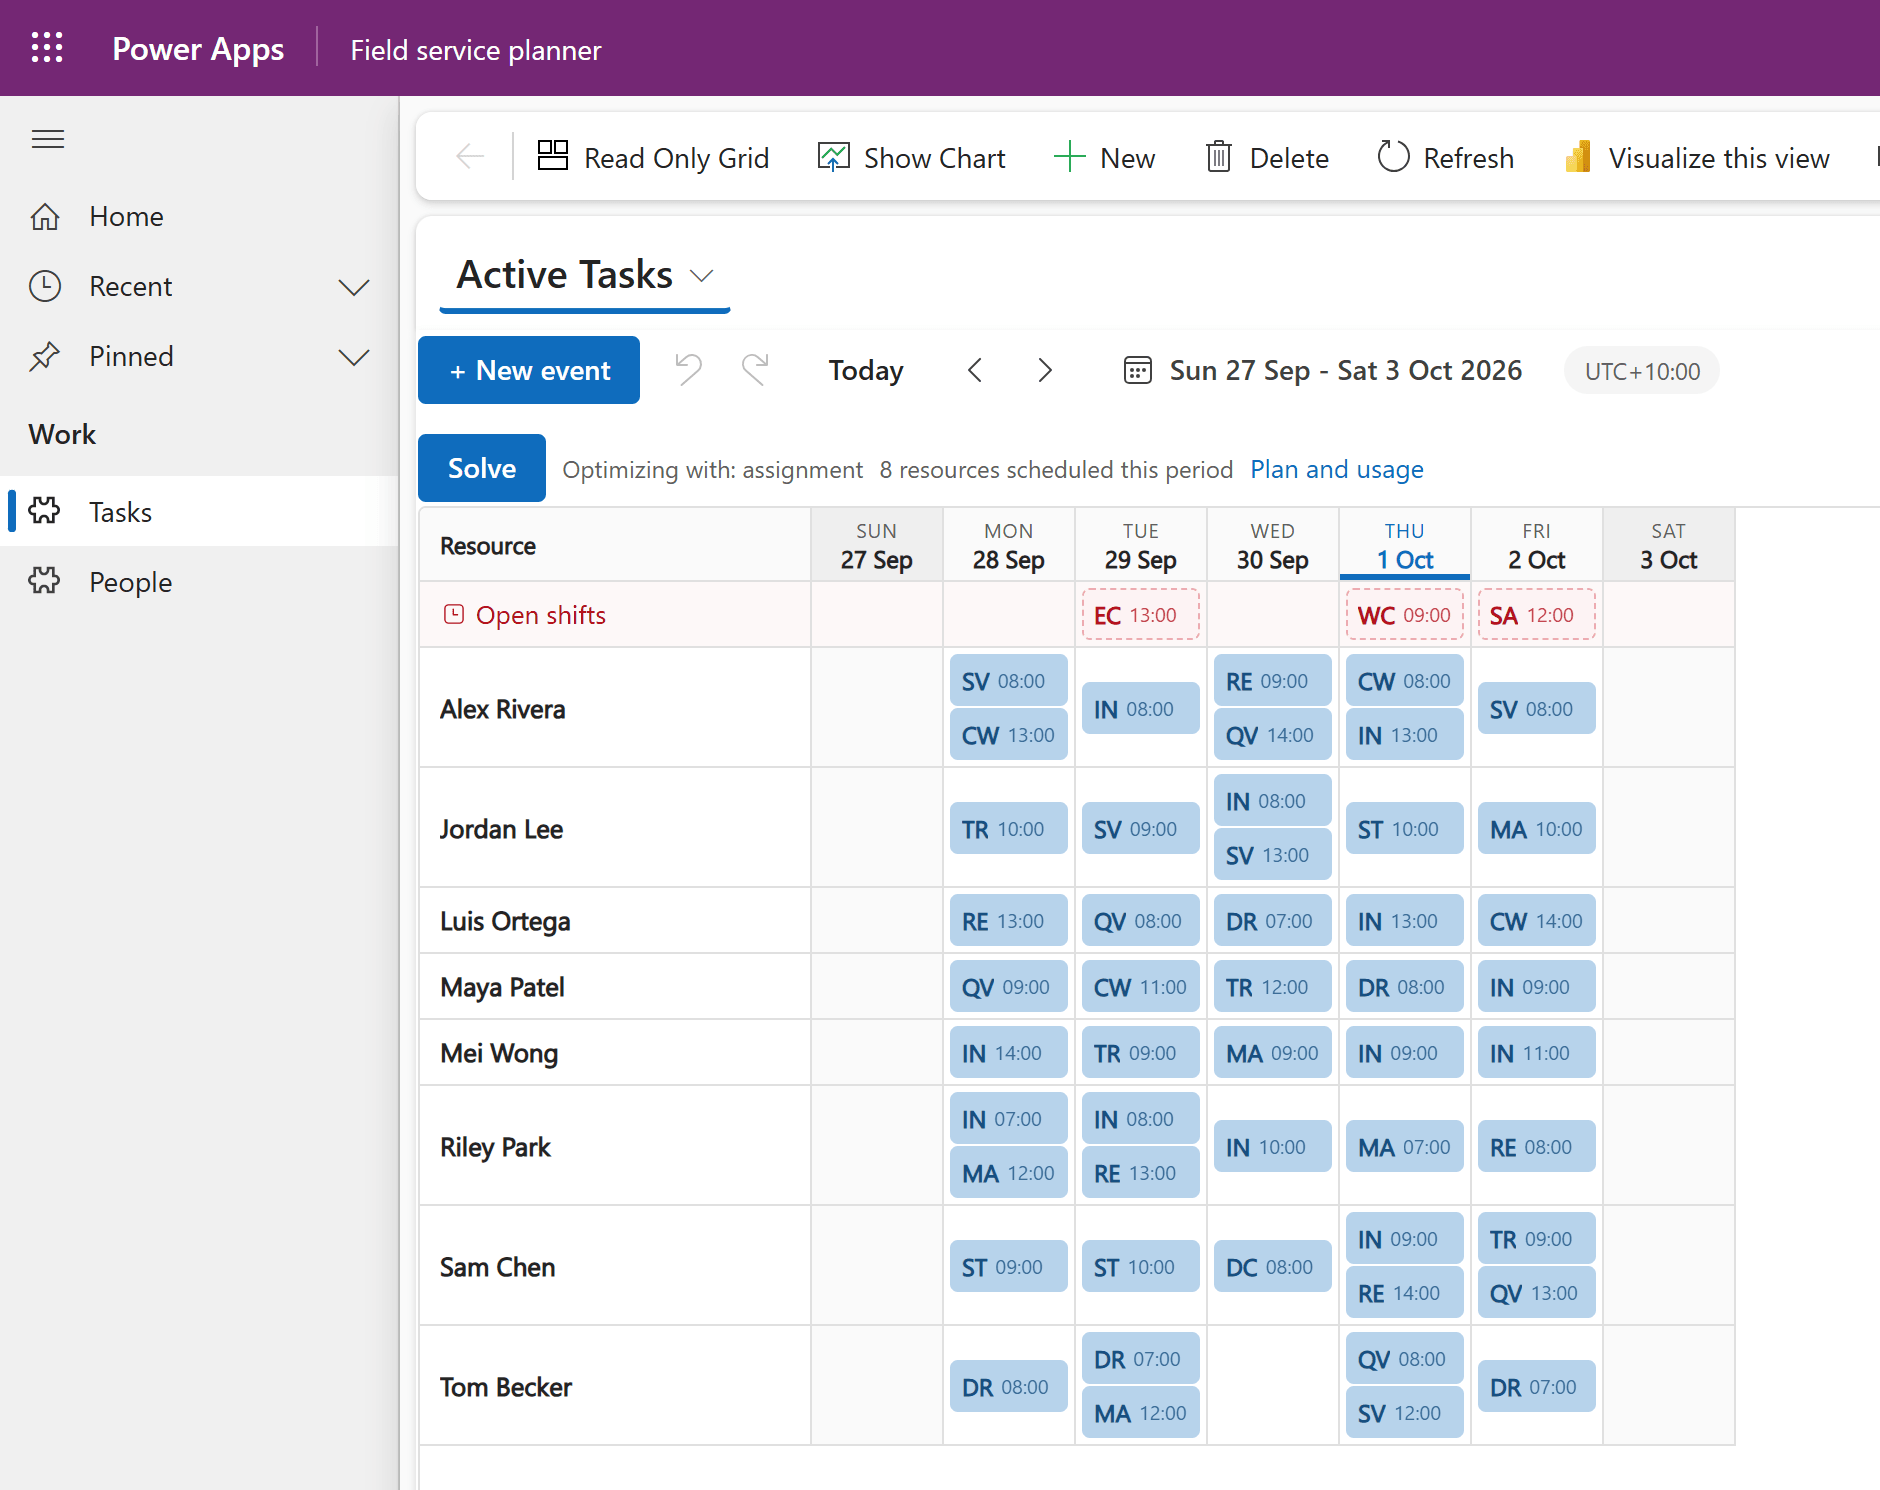Viewport: 1880px width, 1490px height.
Task: Expand the Recent section
Action: tap(354, 287)
